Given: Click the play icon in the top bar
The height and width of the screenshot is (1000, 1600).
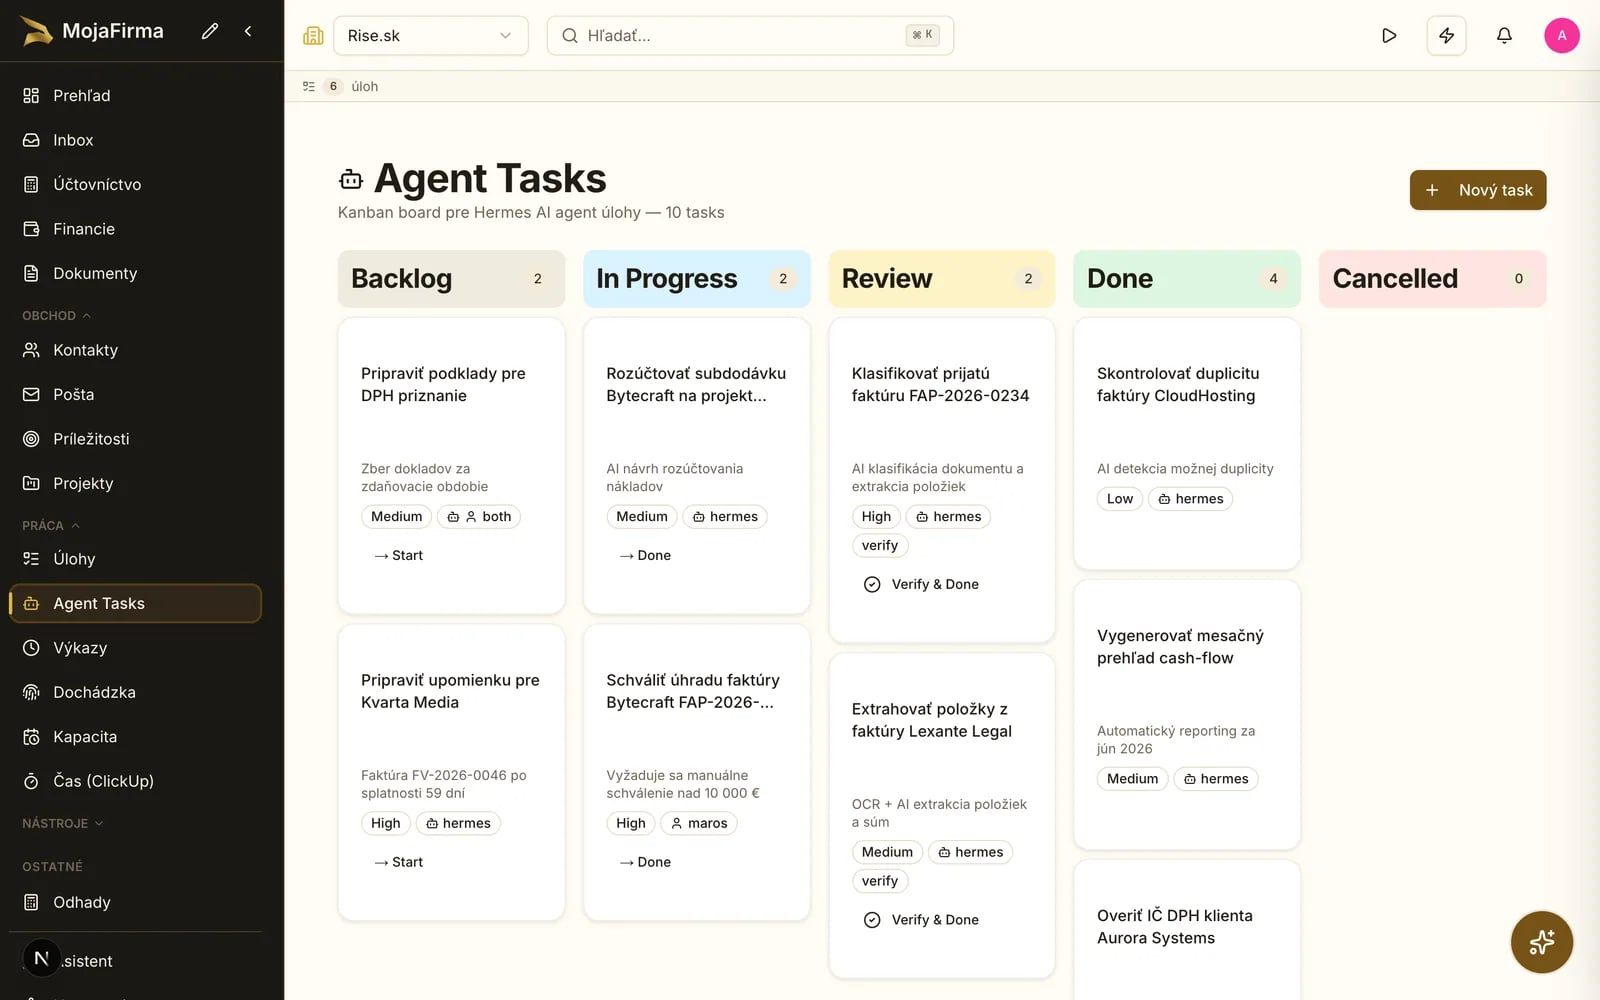Looking at the screenshot, I should coord(1389,36).
